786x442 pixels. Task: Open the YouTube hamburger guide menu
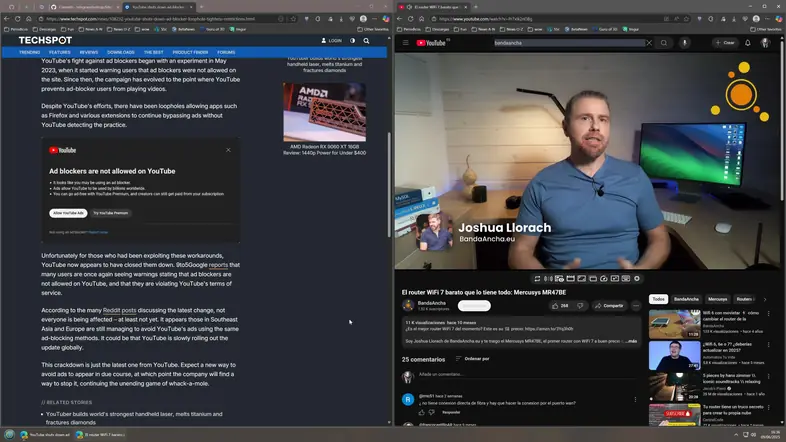pyautogui.click(x=406, y=43)
